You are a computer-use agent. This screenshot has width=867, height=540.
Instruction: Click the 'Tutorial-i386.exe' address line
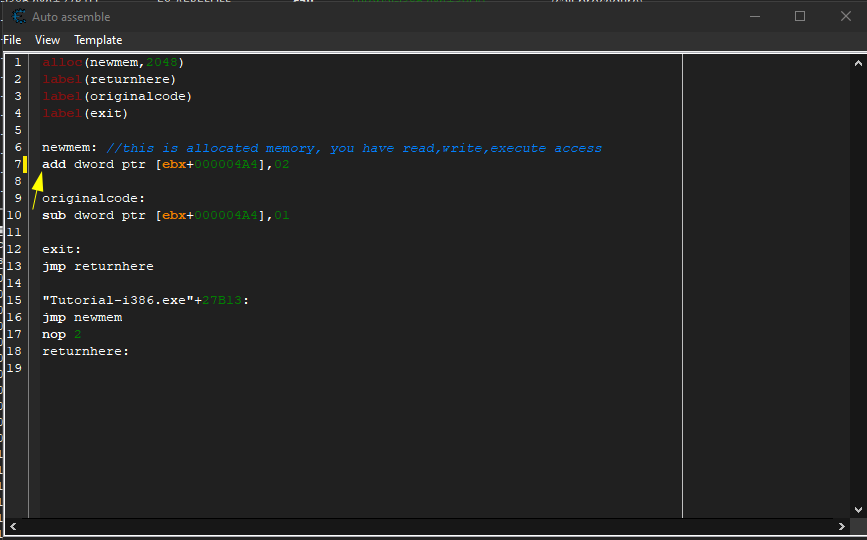click(x=145, y=300)
